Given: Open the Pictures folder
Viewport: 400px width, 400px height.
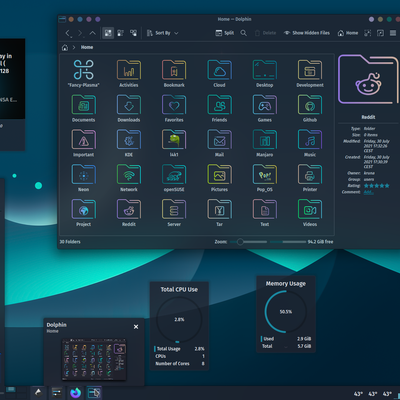Looking at the screenshot, I should 219,178.
